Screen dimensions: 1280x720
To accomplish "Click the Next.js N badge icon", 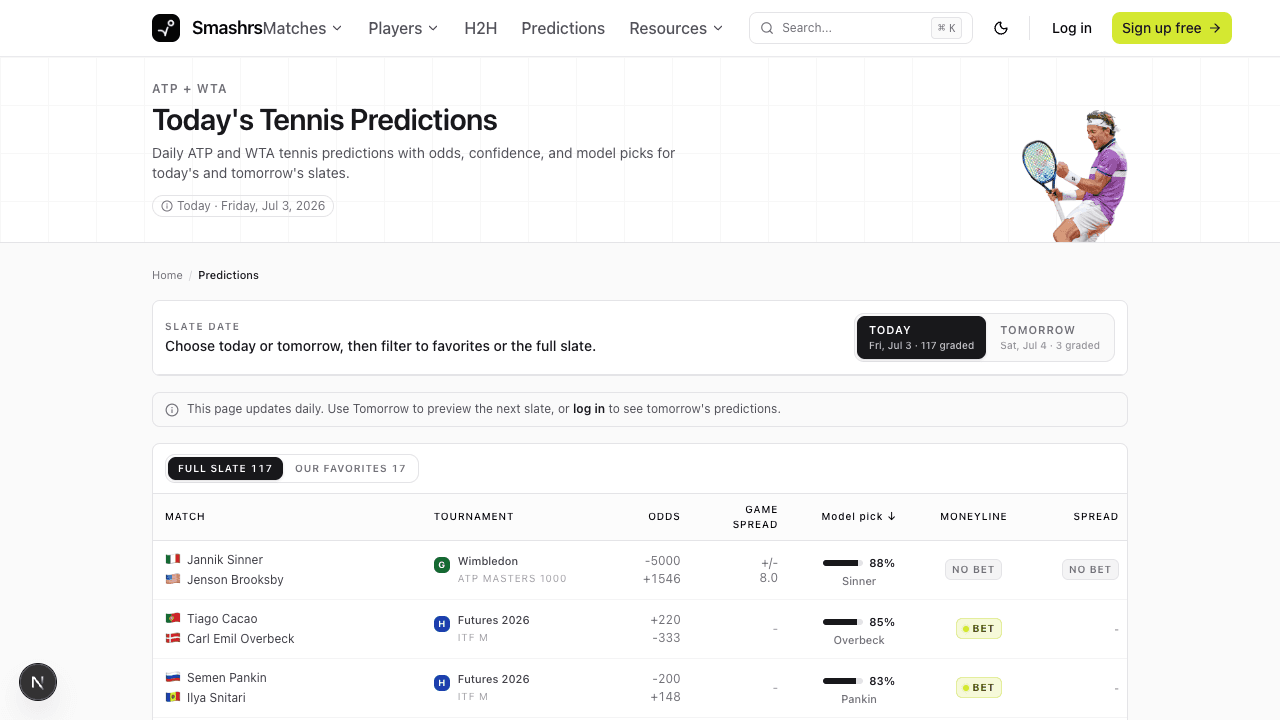I will (38, 683).
